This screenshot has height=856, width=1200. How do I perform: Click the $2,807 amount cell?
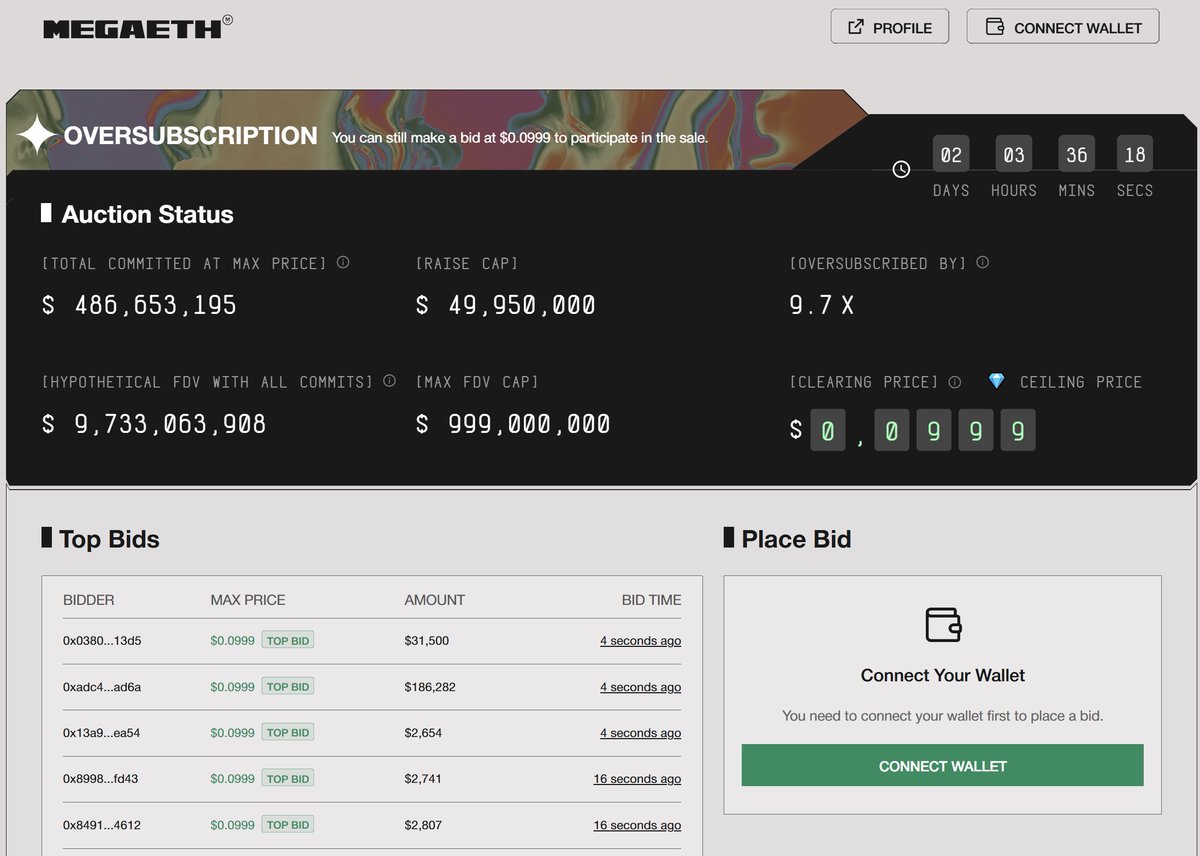click(x=423, y=825)
